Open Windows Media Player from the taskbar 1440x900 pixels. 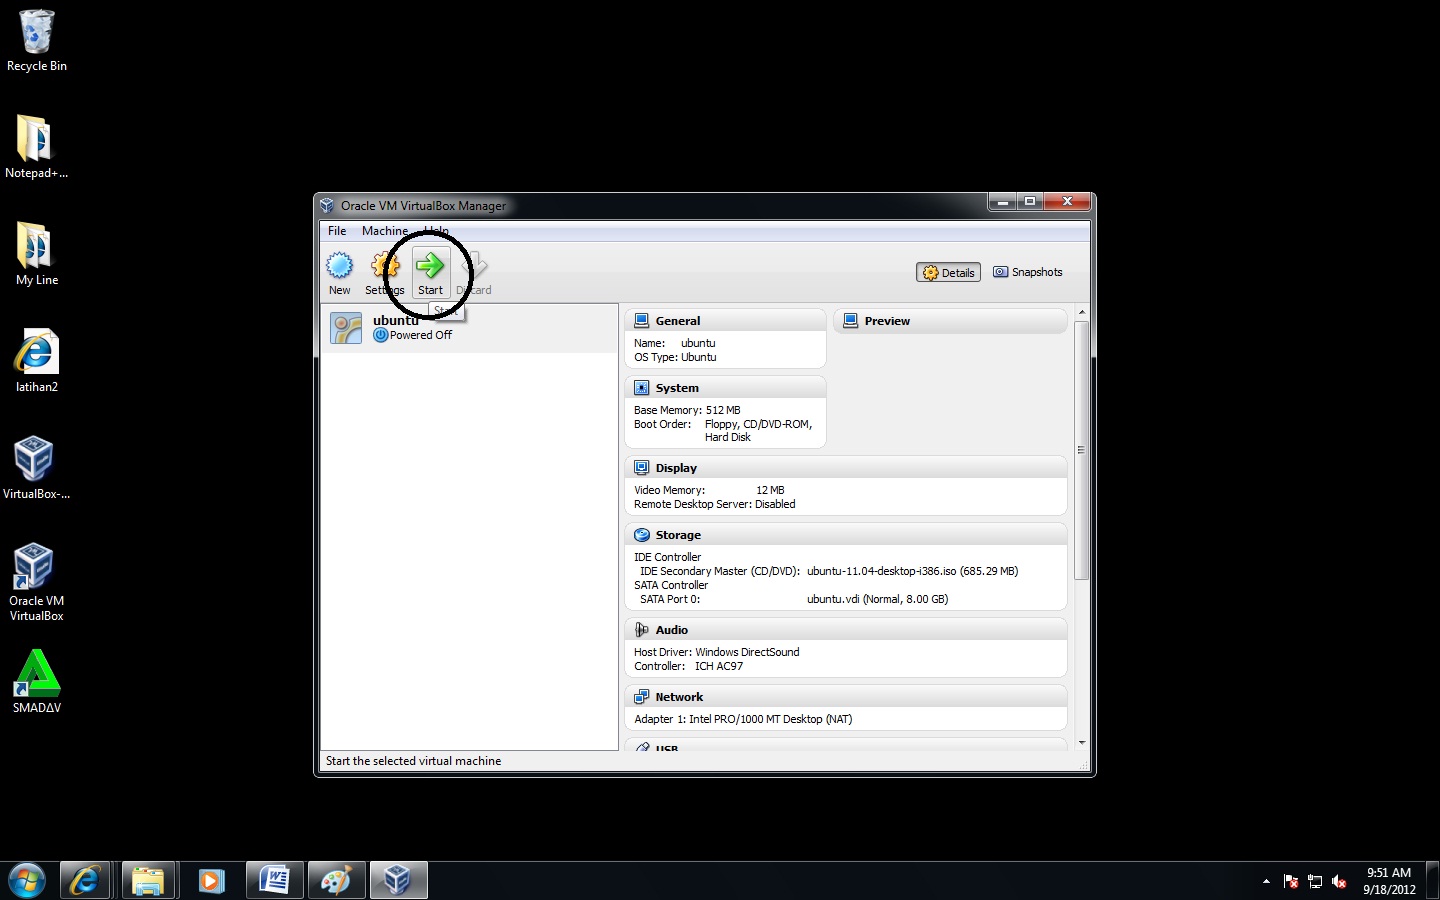[211, 881]
